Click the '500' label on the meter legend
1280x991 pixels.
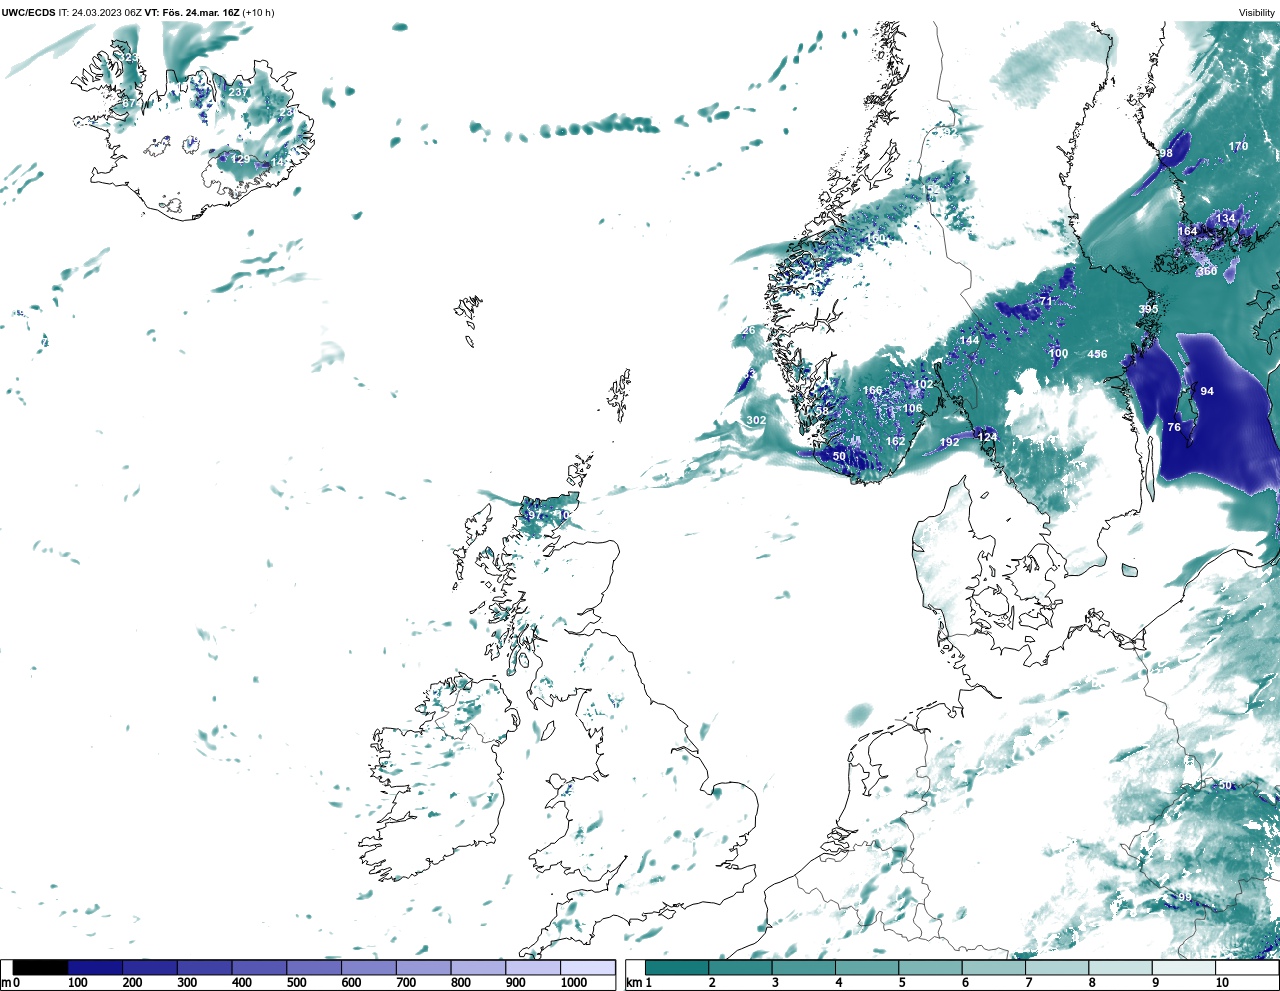[296, 983]
